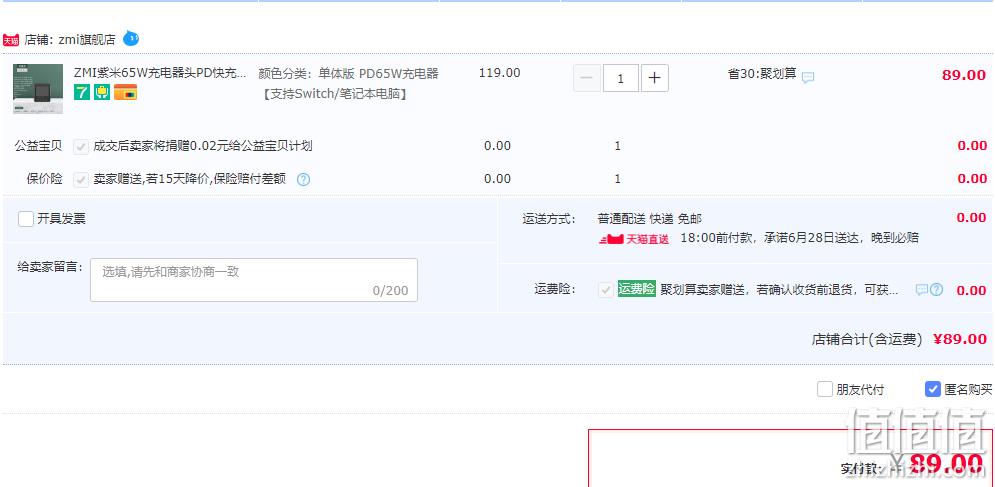Toggle the 运费险 checkbox
995x487 pixels.
606,290
